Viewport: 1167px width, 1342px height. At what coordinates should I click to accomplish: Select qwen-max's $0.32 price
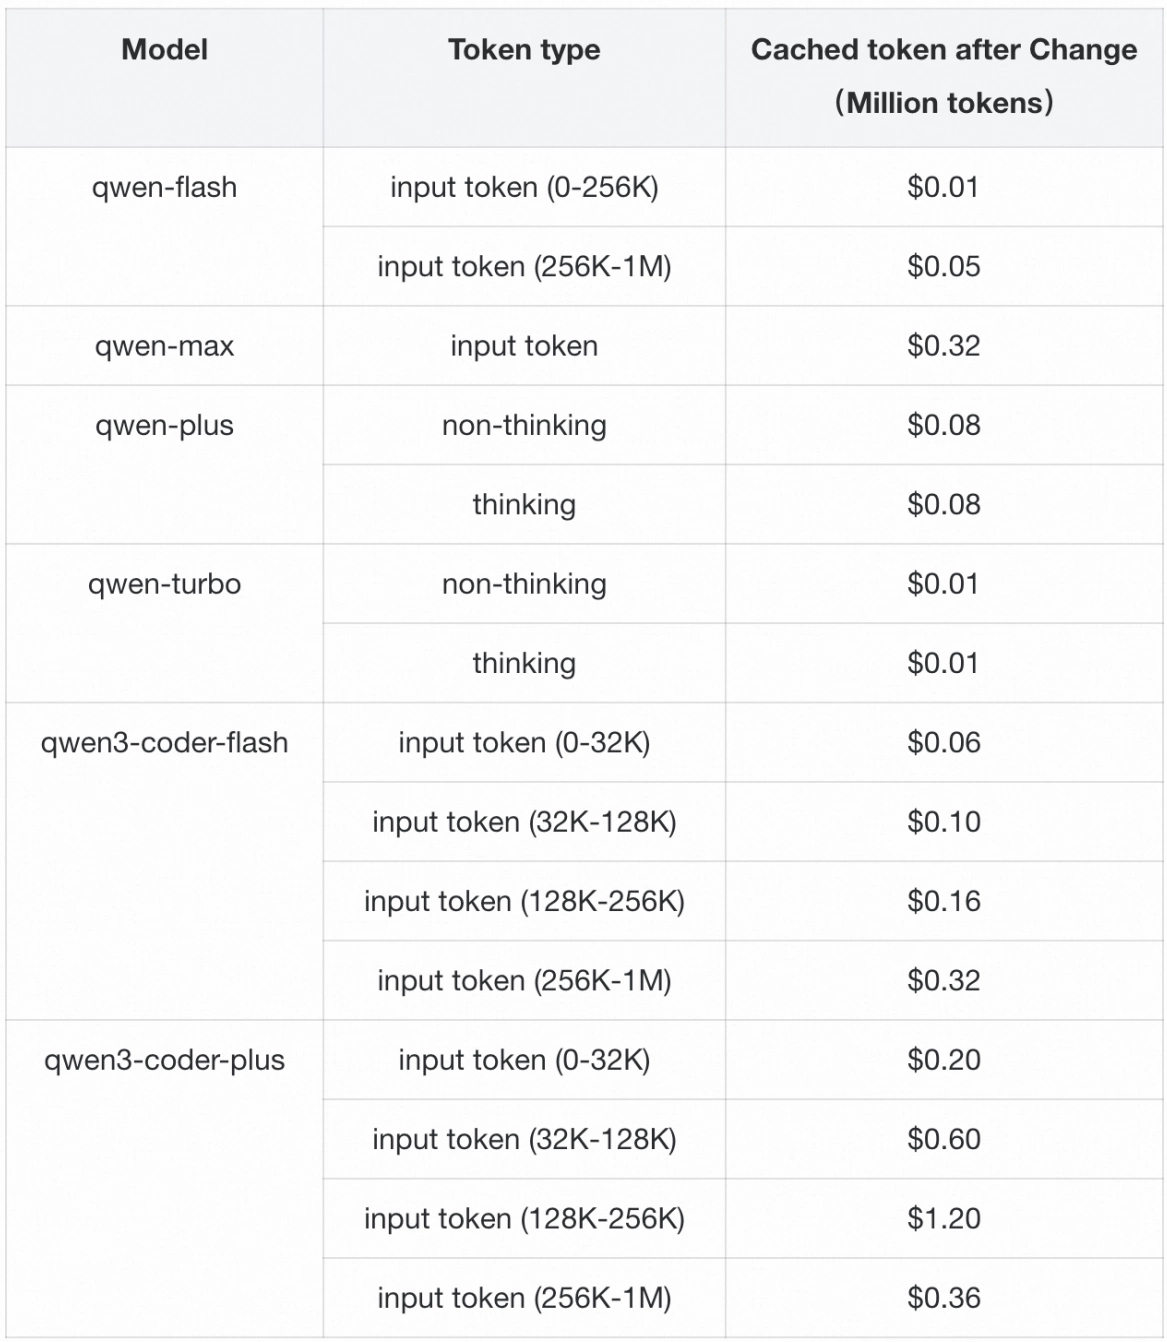(x=943, y=346)
